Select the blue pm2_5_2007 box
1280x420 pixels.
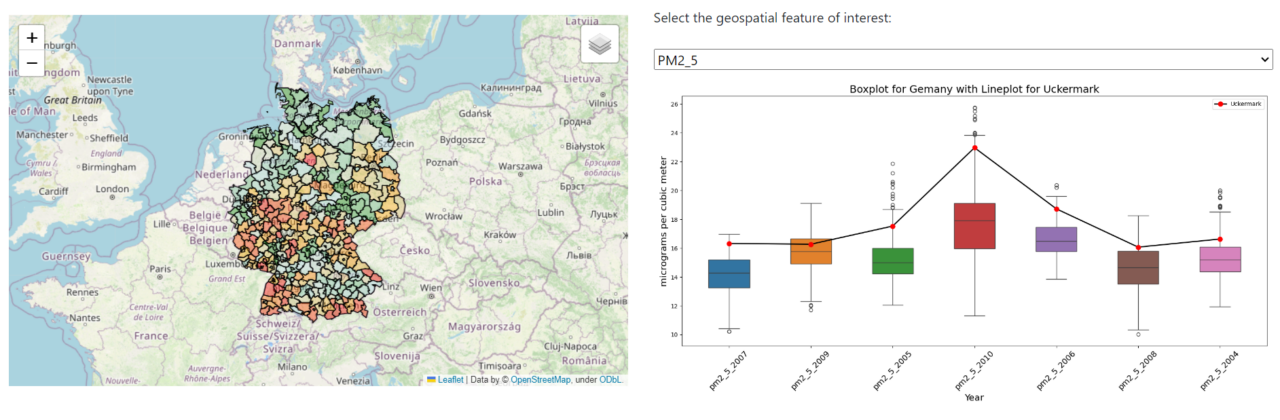729,273
